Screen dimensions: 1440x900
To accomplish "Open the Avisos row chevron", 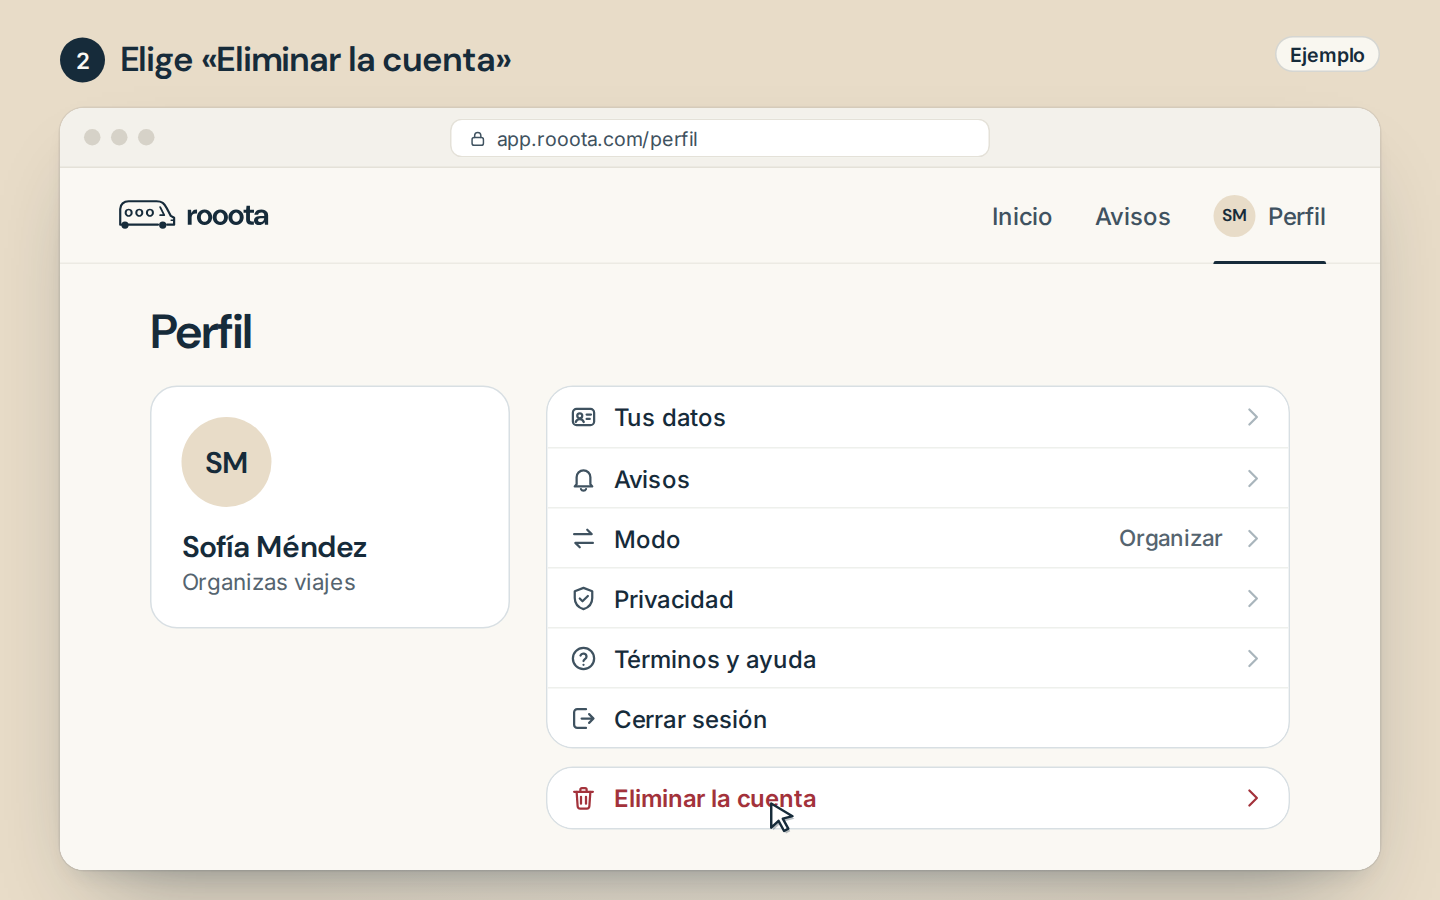I will click(1252, 479).
